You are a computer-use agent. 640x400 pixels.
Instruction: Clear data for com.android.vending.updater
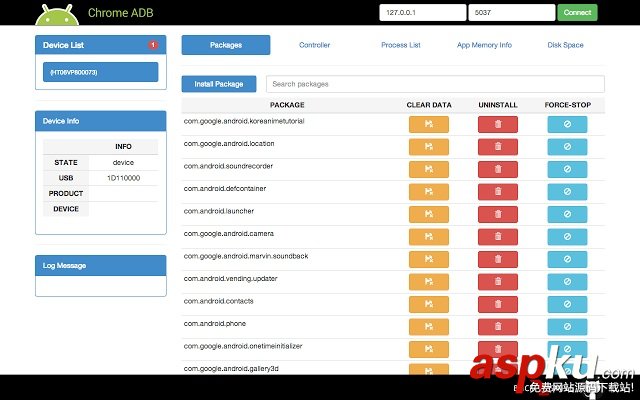(429, 281)
